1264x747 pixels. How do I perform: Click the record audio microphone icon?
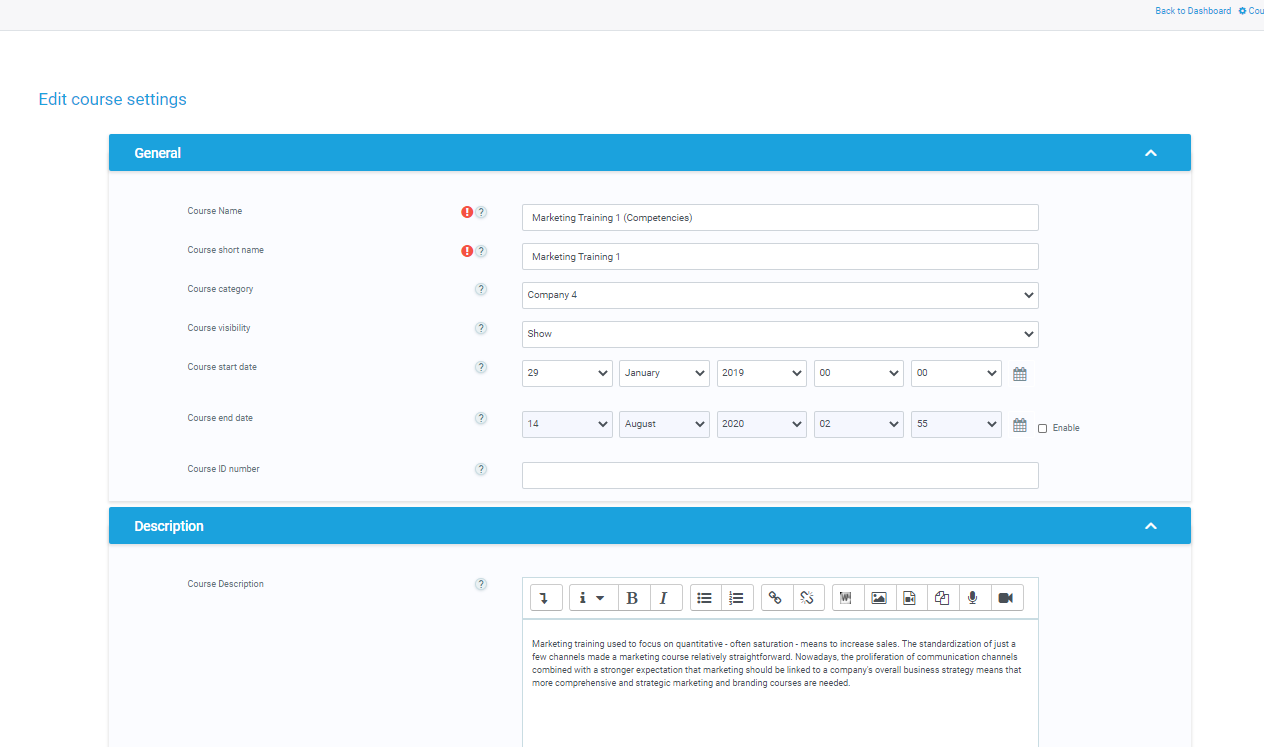click(972, 598)
